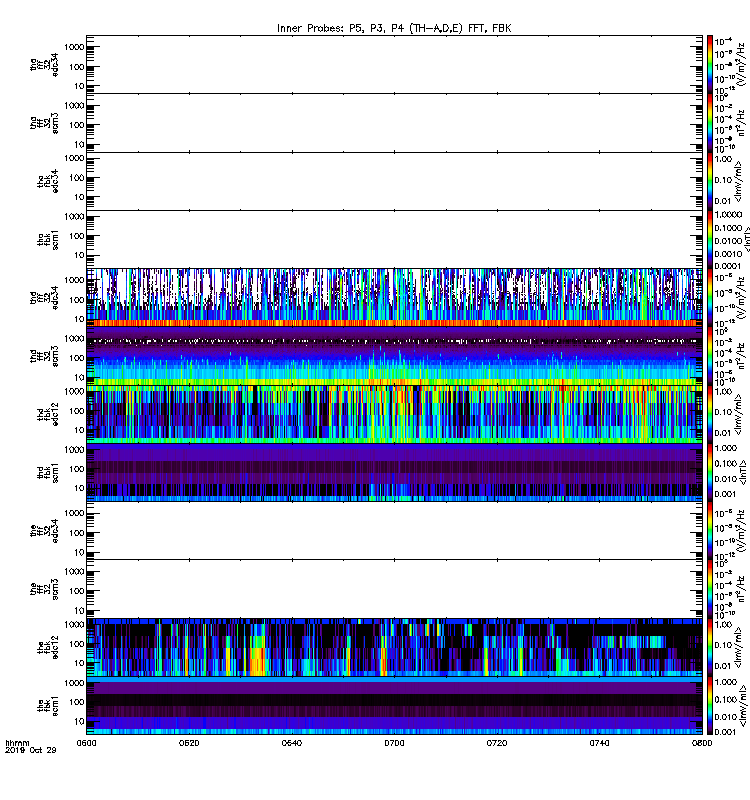Click the '0640' time axis label
Image resolution: width=750 pixels, height=800 pixels.
pos(292,743)
